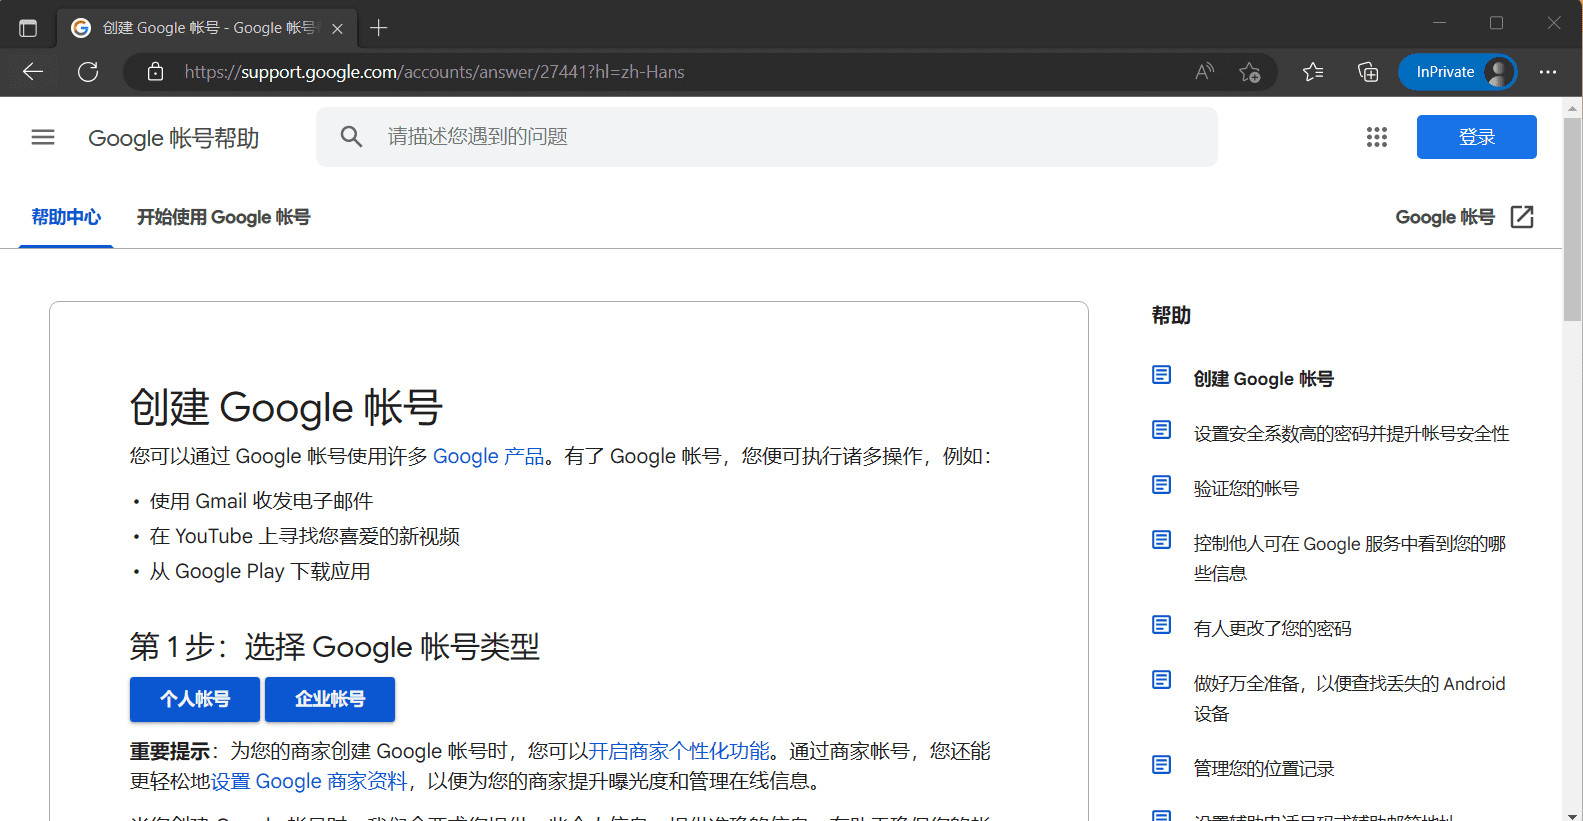Click article icon beside 设置安全系数高的密码
This screenshot has width=1583, height=821.
(x=1161, y=430)
